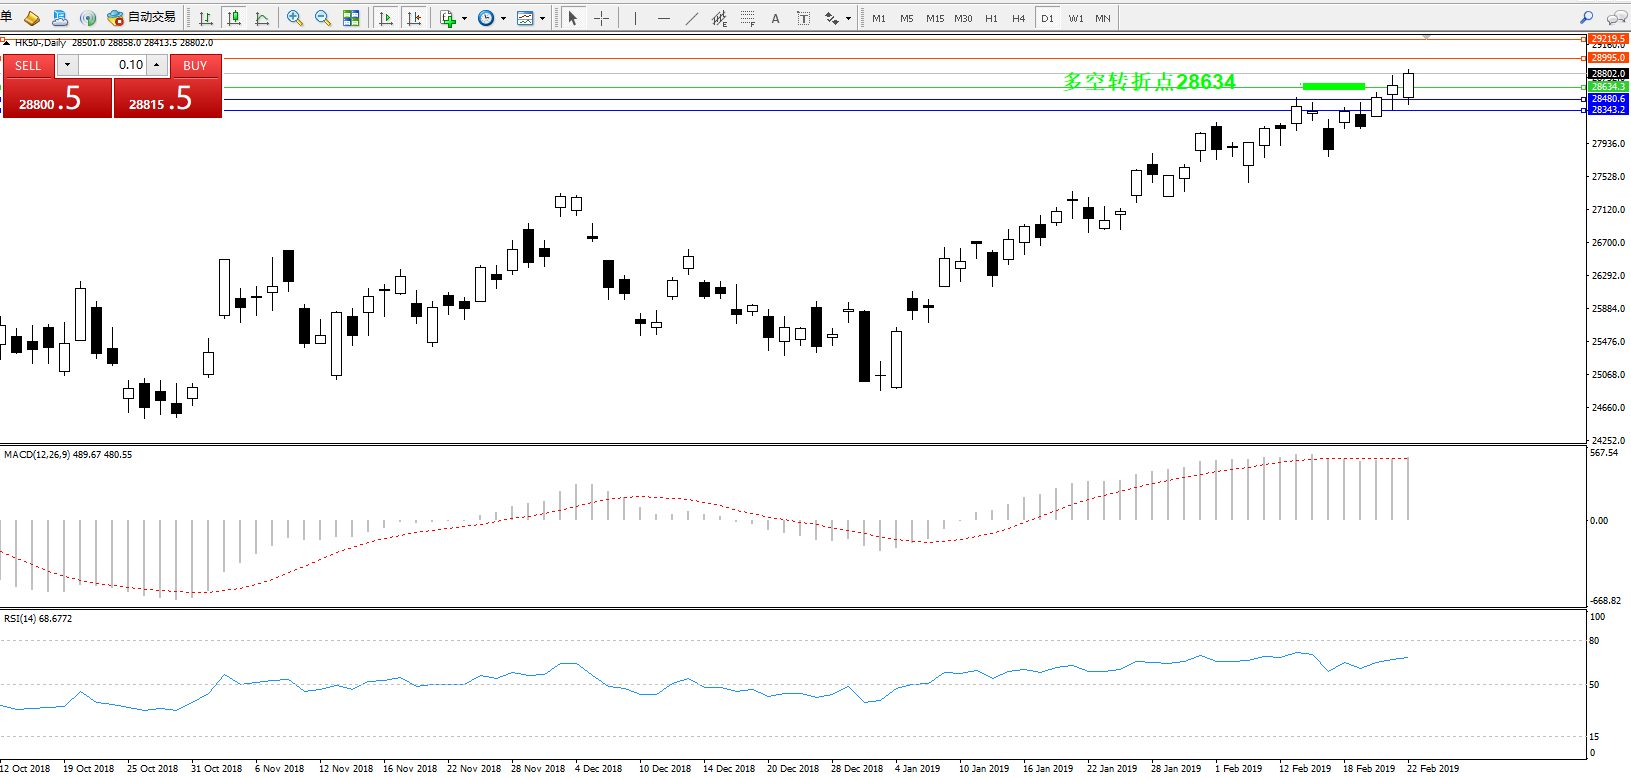
Task: Switch to W1 timeframe
Action: [1075, 18]
